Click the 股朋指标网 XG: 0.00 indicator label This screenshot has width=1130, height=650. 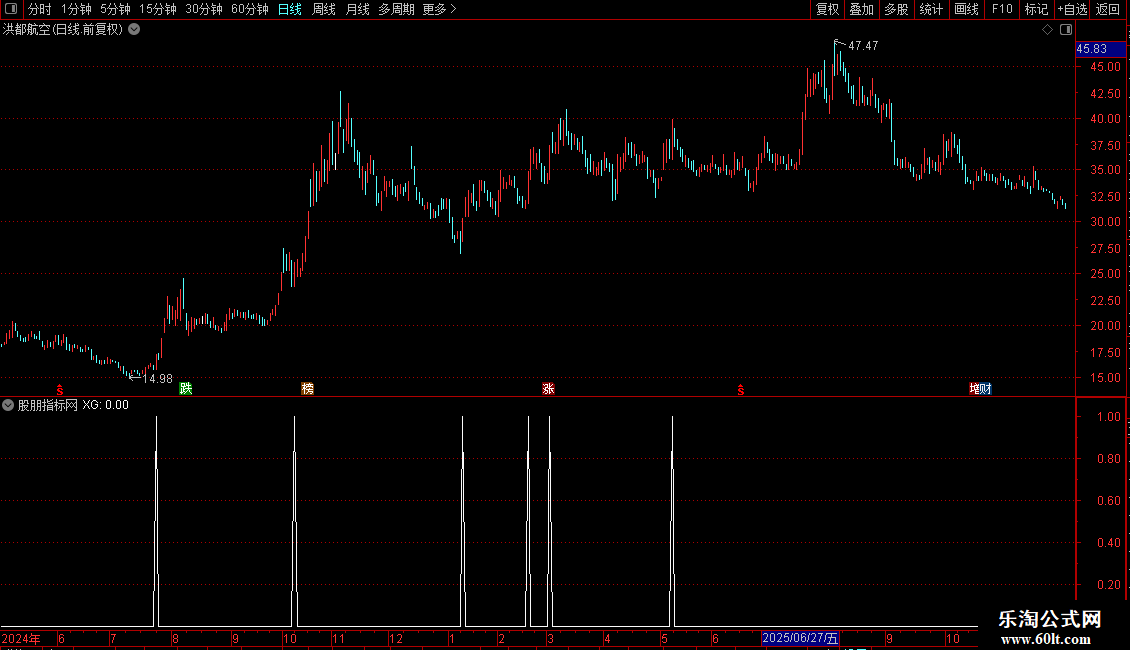pos(73,405)
